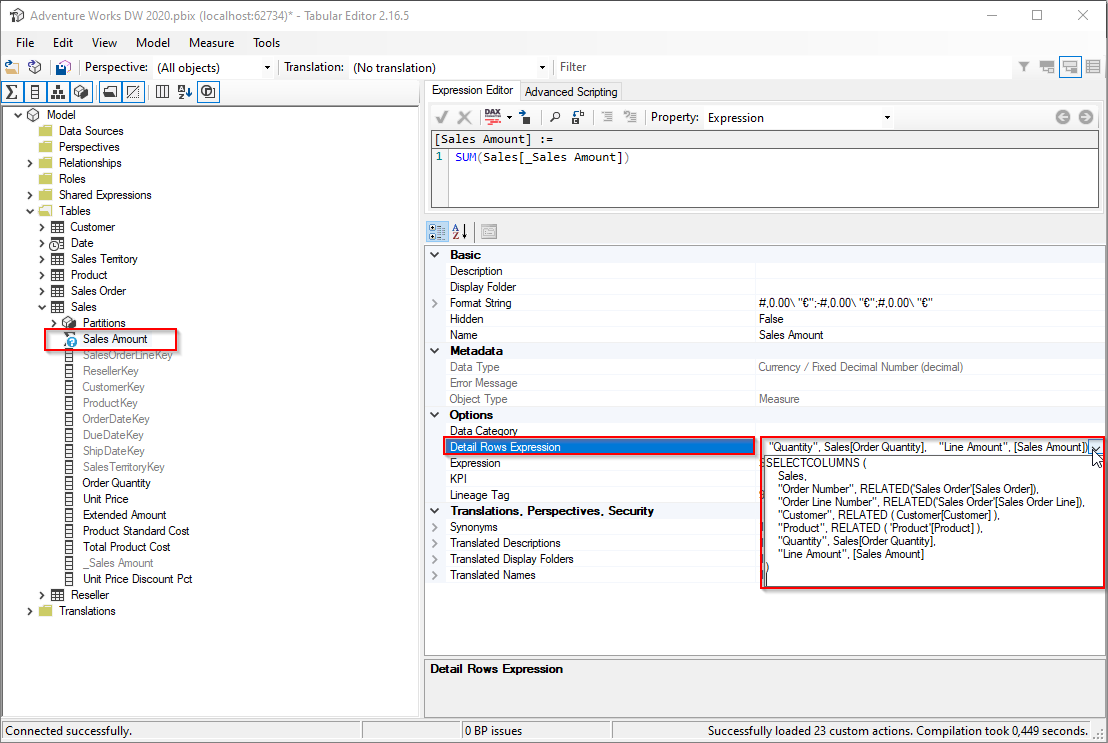Open the Detail Rows Expression dropdown arrow

click(x=1095, y=447)
